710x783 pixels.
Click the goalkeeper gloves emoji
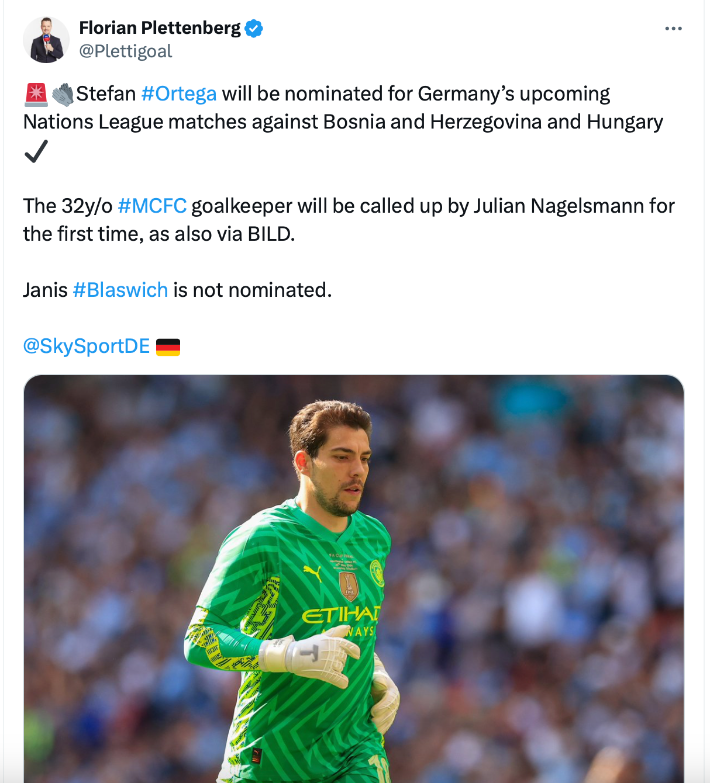coord(62,94)
